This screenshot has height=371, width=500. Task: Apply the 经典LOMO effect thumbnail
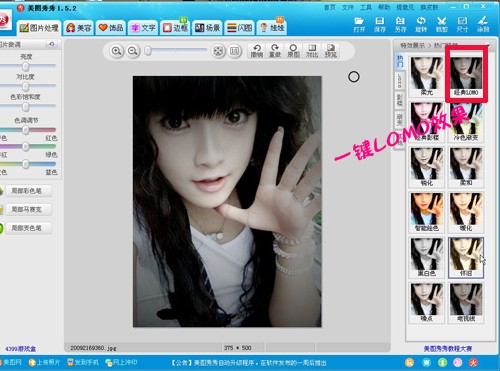466,76
